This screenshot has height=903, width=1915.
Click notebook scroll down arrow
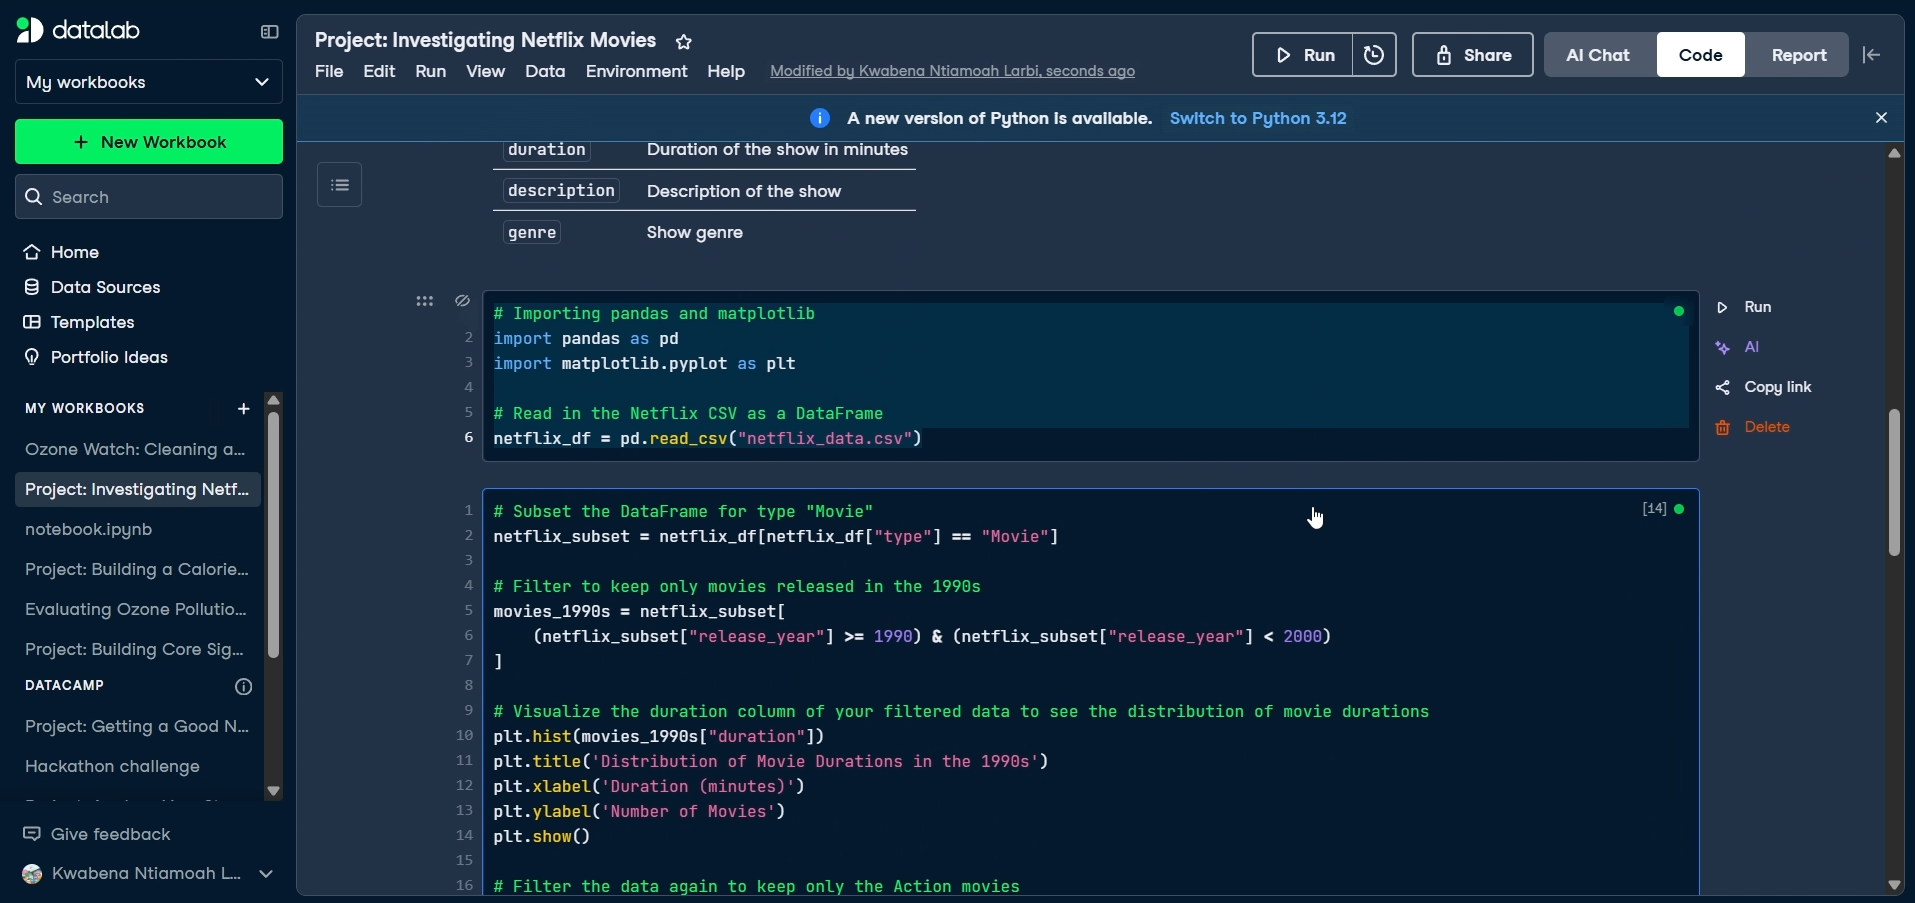pyautogui.click(x=1895, y=885)
